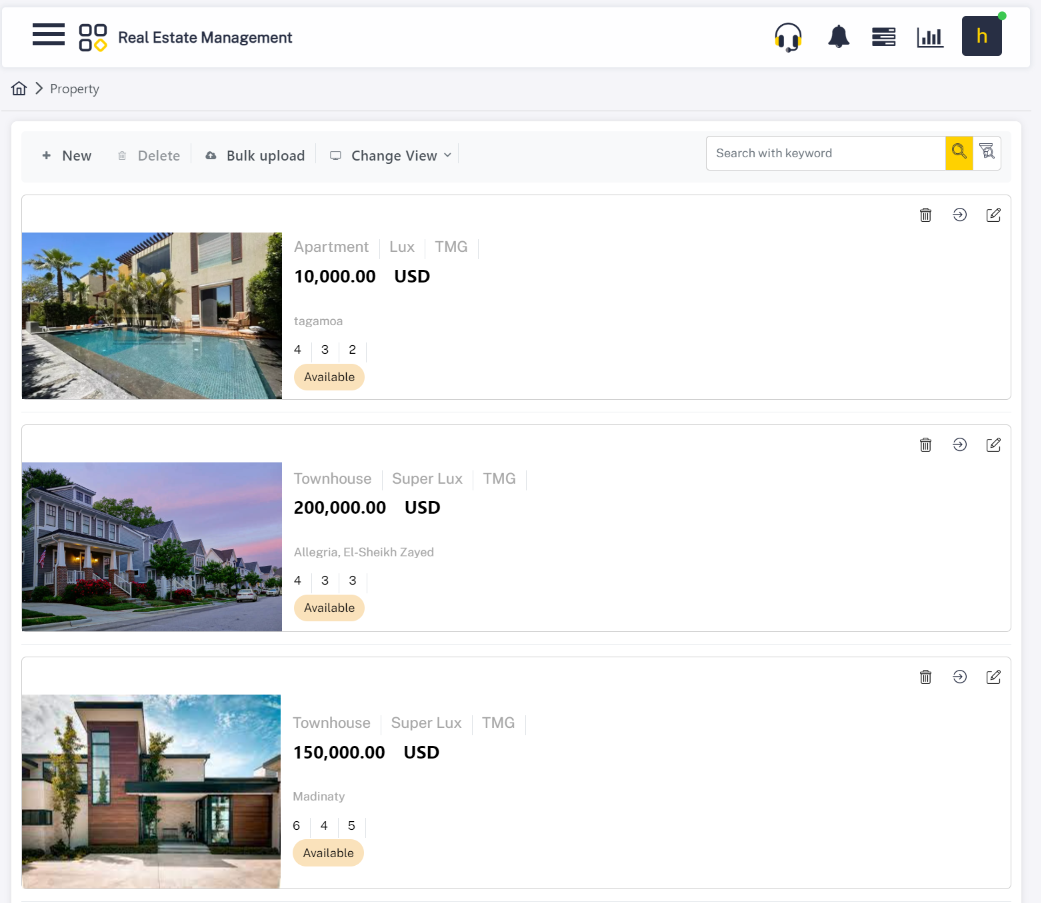Focus the Search with keyword field
This screenshot has height=903, width=1041.
825,153
